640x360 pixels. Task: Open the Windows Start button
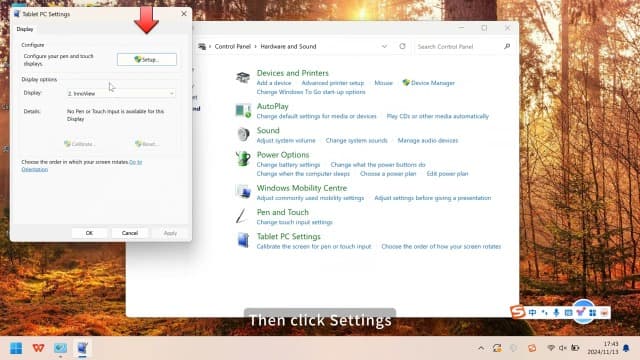(x=16, y=348)
